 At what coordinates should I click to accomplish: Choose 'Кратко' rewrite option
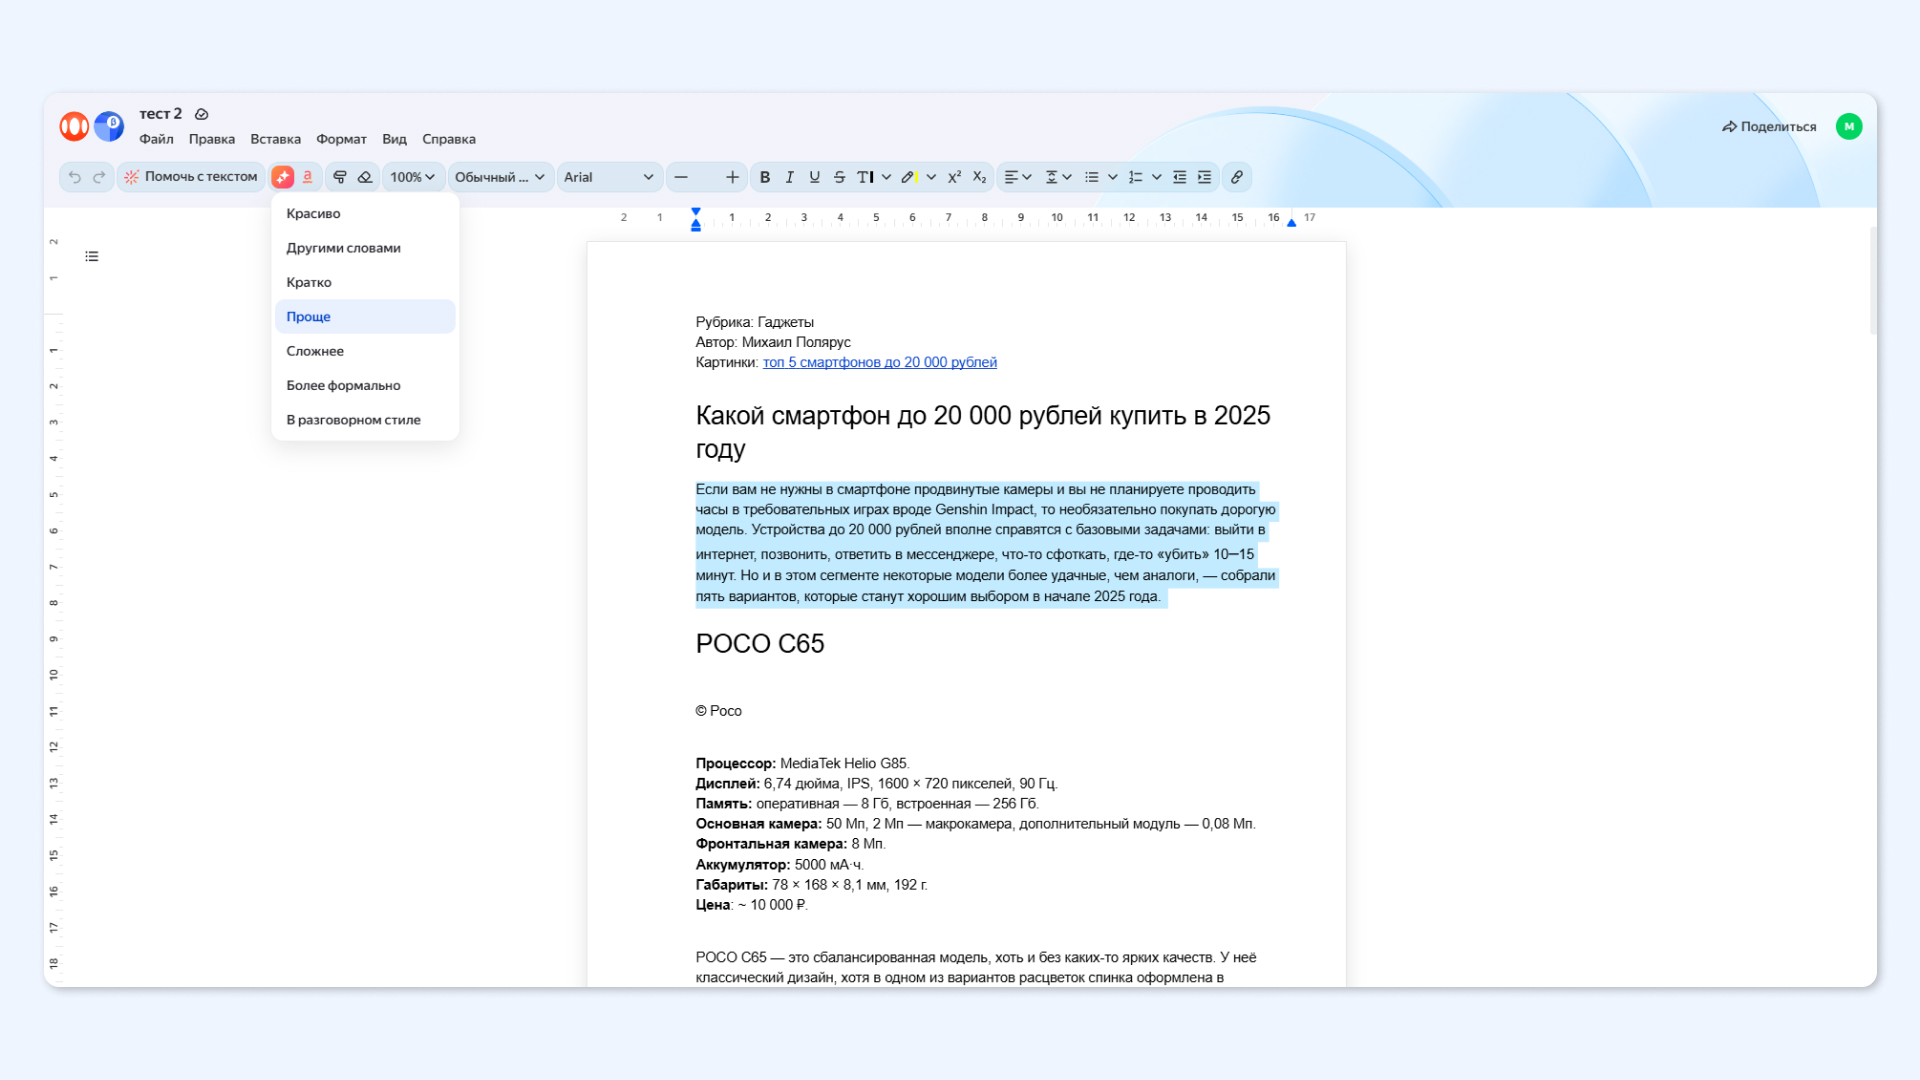(365, 282)
